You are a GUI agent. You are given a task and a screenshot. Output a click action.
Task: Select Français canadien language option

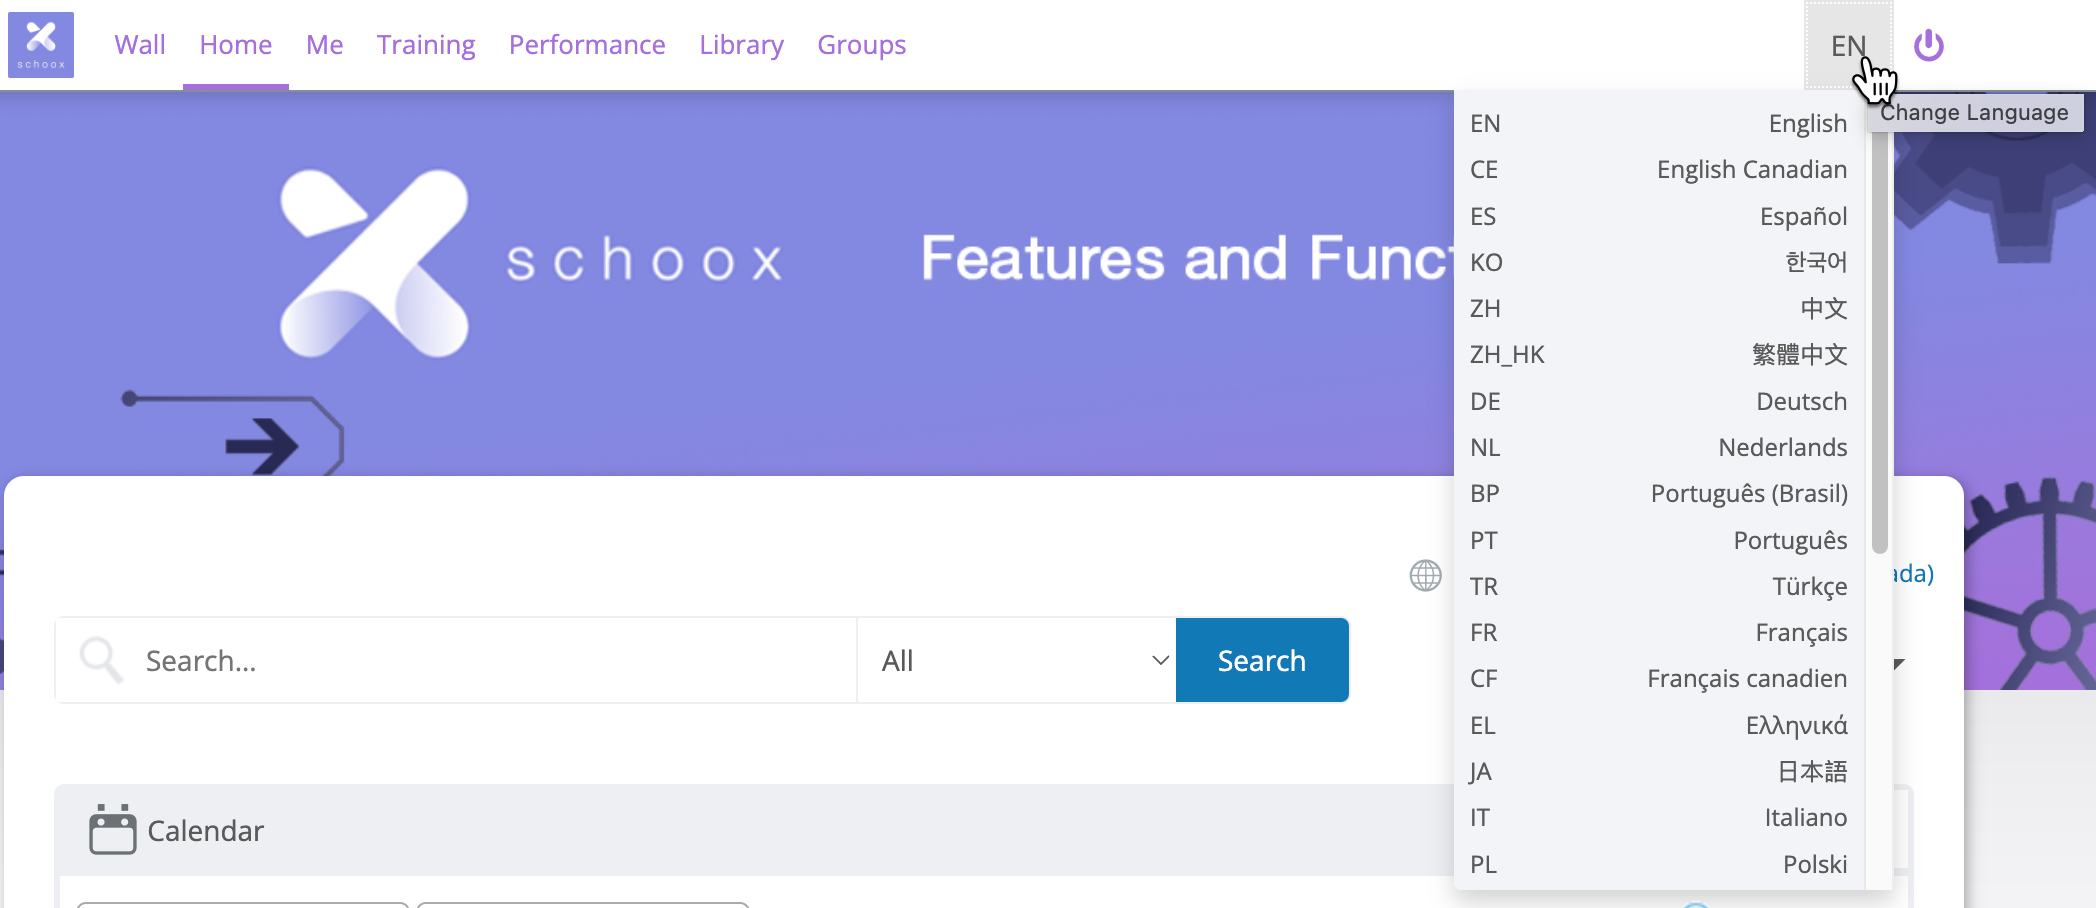point(1659,678)
